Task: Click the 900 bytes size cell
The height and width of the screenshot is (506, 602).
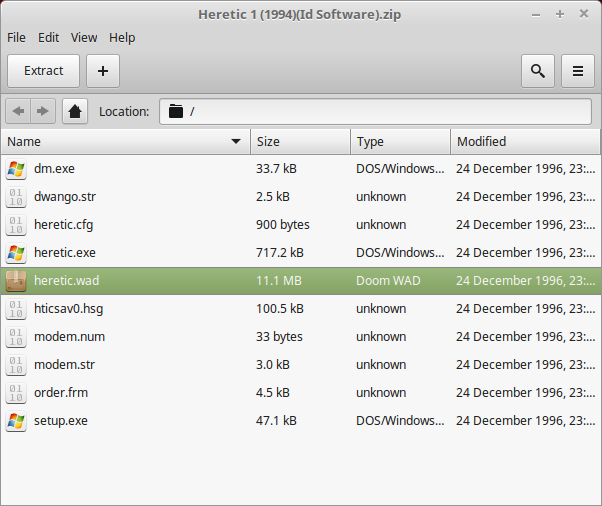Action: pyautogui.click(x=283, y=225)
